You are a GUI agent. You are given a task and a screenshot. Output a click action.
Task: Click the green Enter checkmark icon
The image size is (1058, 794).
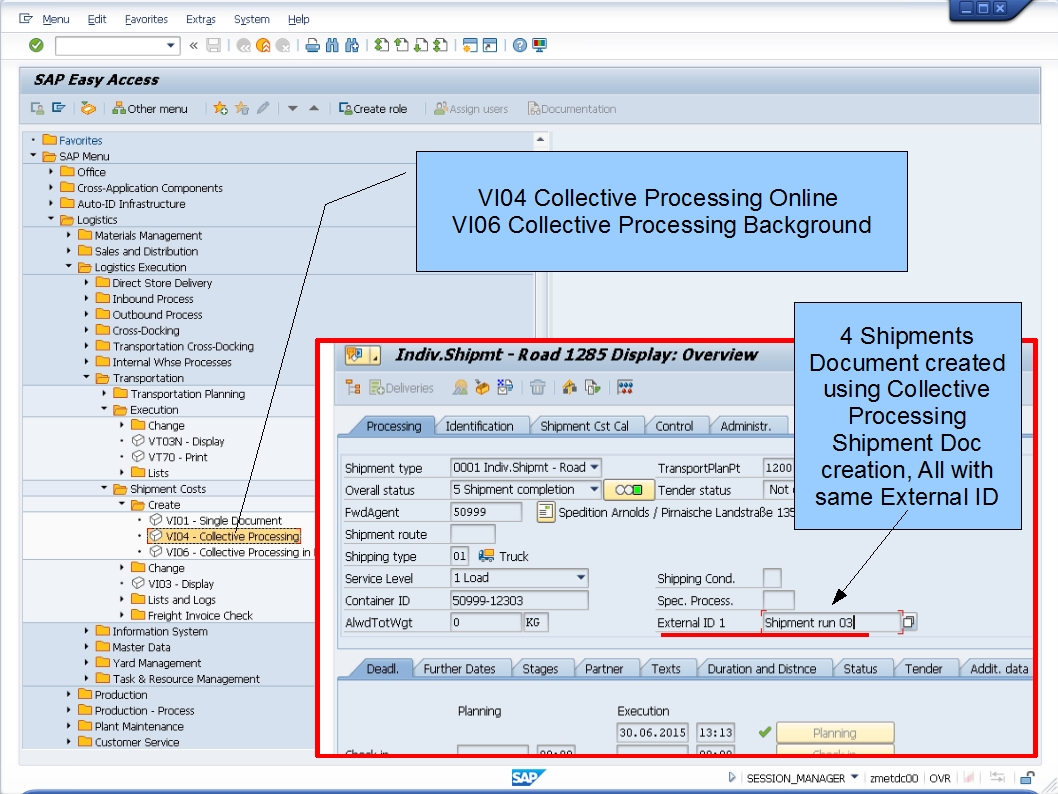(x=36, y=45)
